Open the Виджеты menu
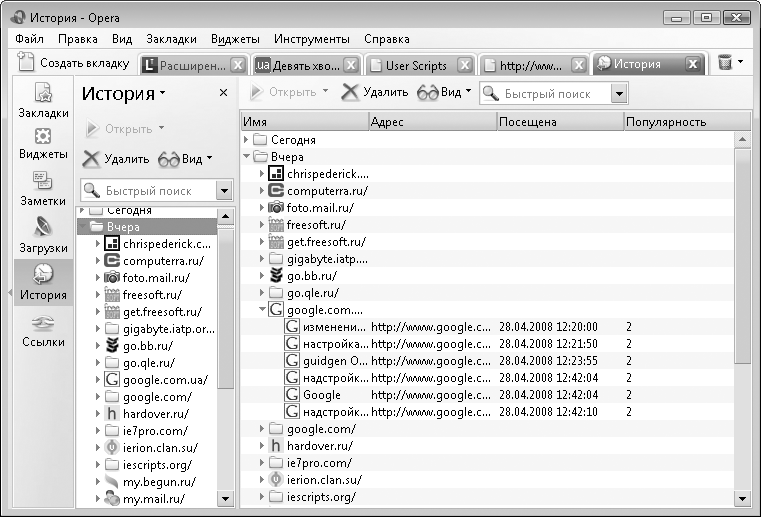The width and height of the screenshot is (761, 517). tap(235, 39)
